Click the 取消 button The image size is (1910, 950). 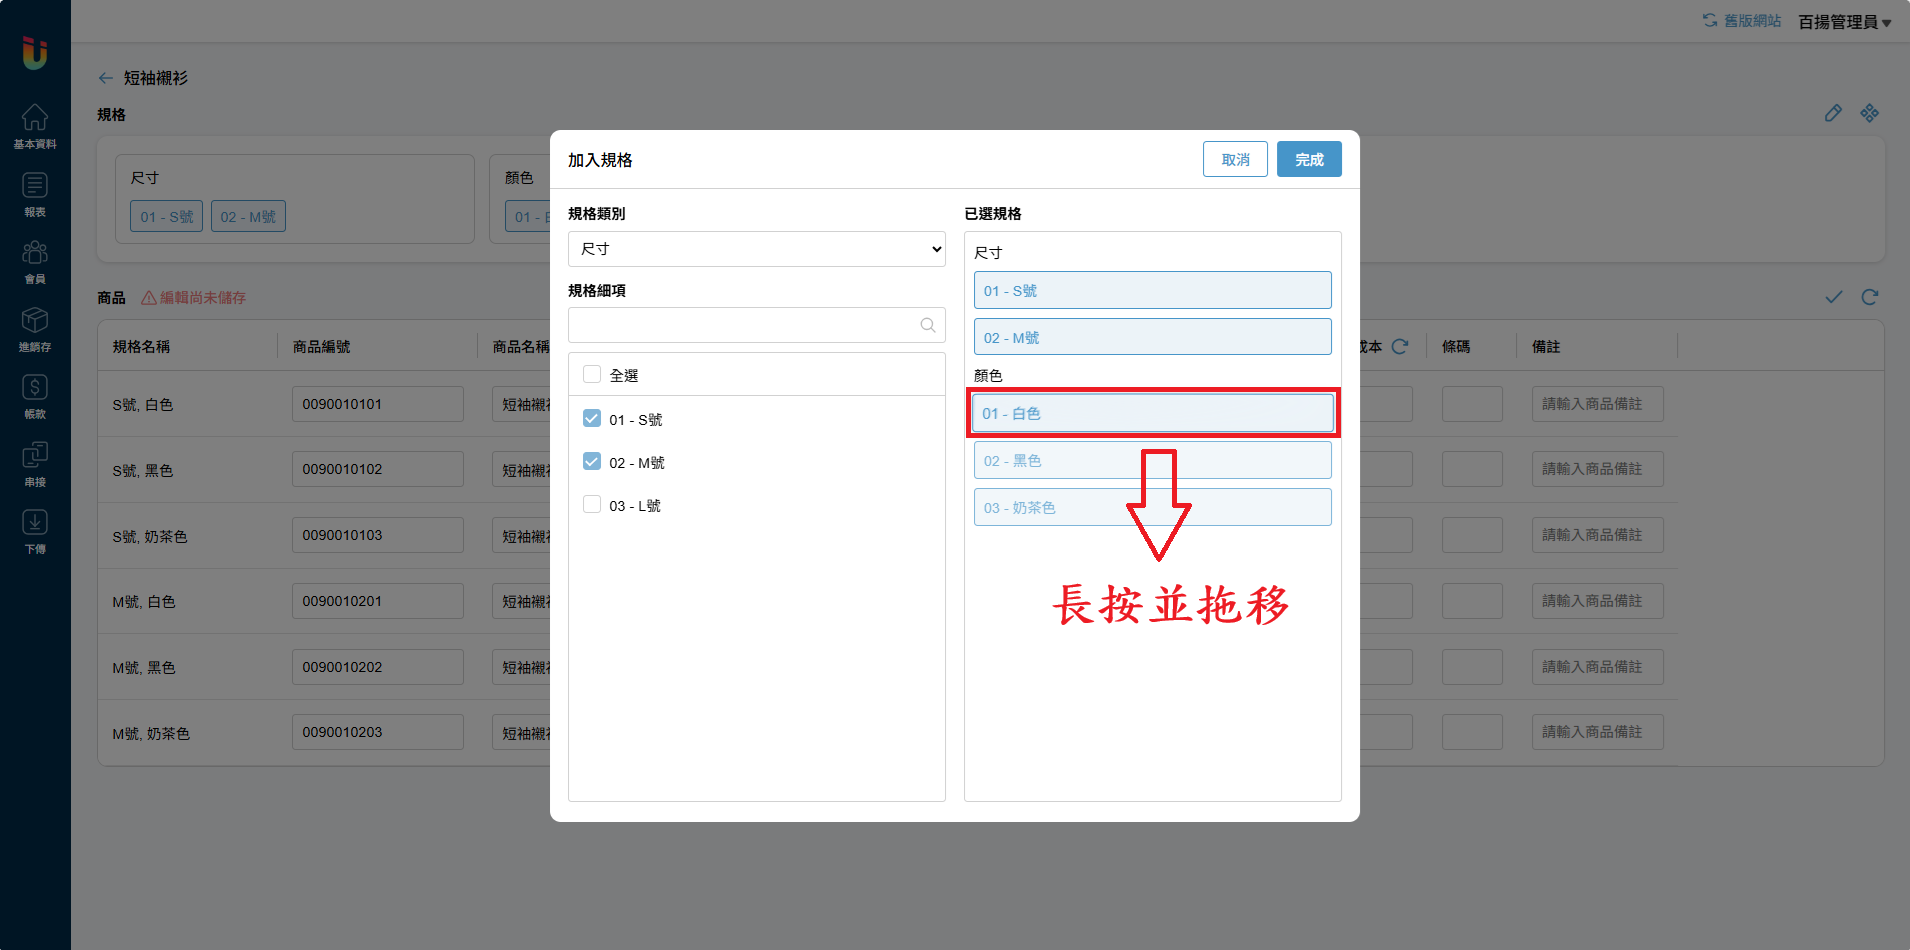coord(1235,160)
